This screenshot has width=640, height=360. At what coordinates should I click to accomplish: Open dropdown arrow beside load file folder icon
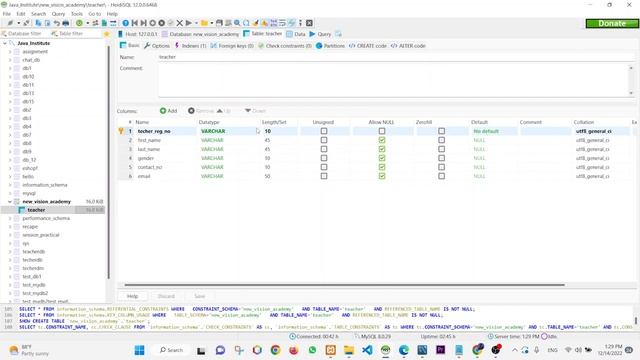211,23
